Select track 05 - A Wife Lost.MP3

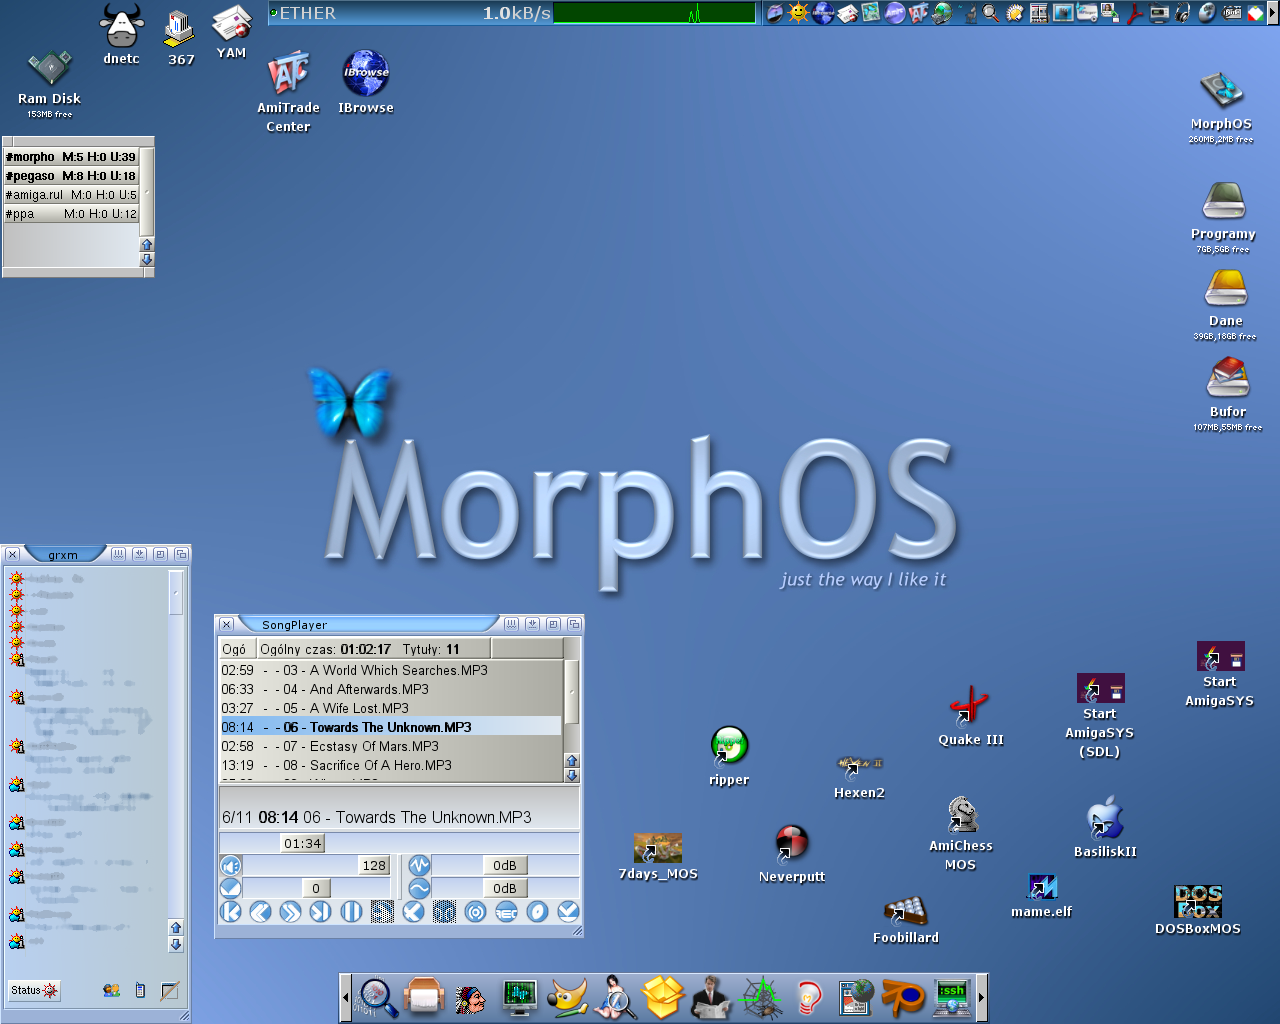pyautogui.click(x=391, y=708)
